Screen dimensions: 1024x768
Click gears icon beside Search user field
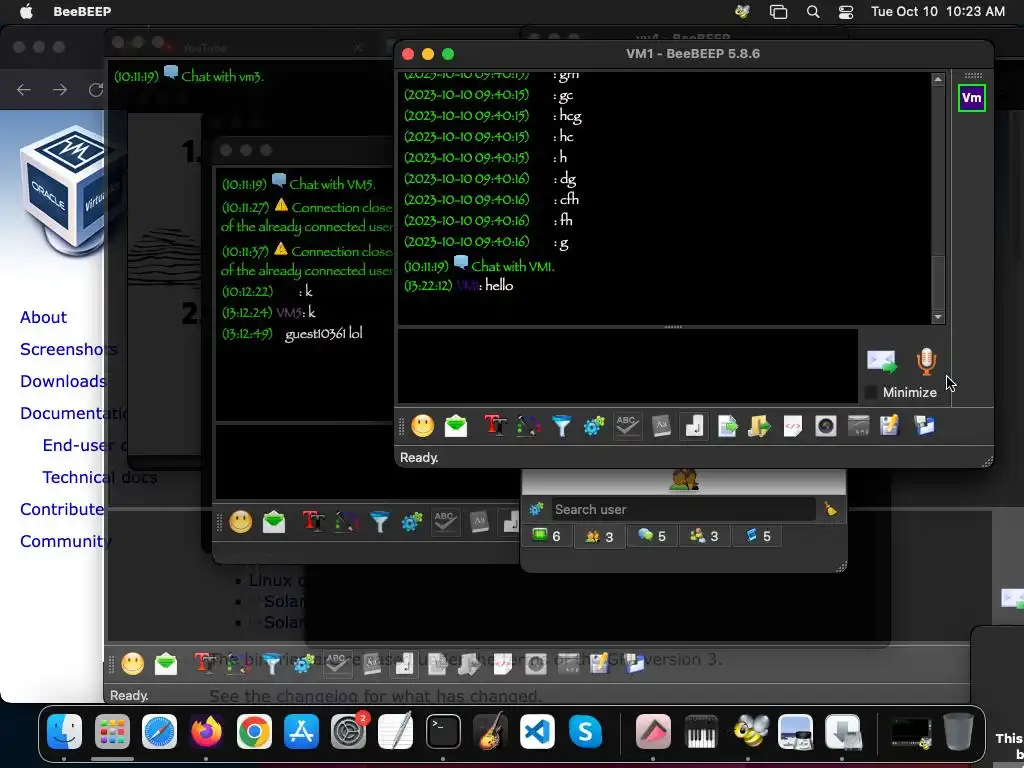(x=536, y=509)
